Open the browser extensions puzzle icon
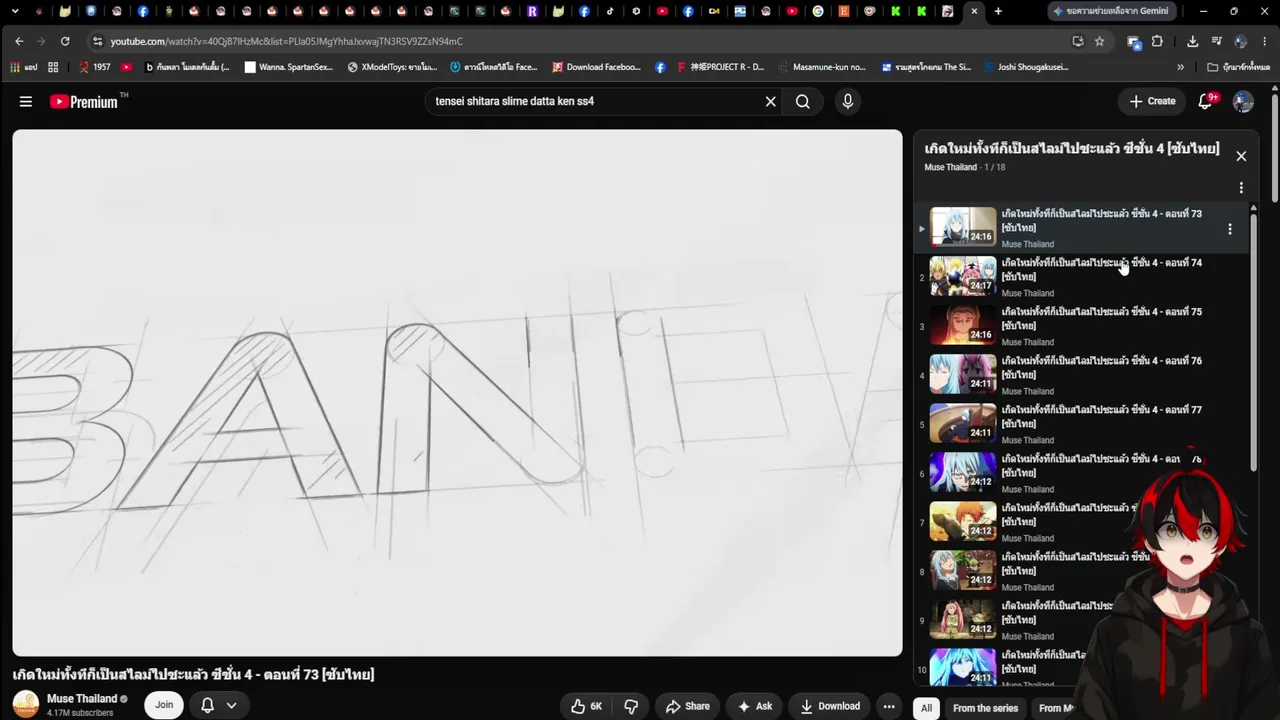Viewport: 1280px width, 720px height. coord(1157,41)
